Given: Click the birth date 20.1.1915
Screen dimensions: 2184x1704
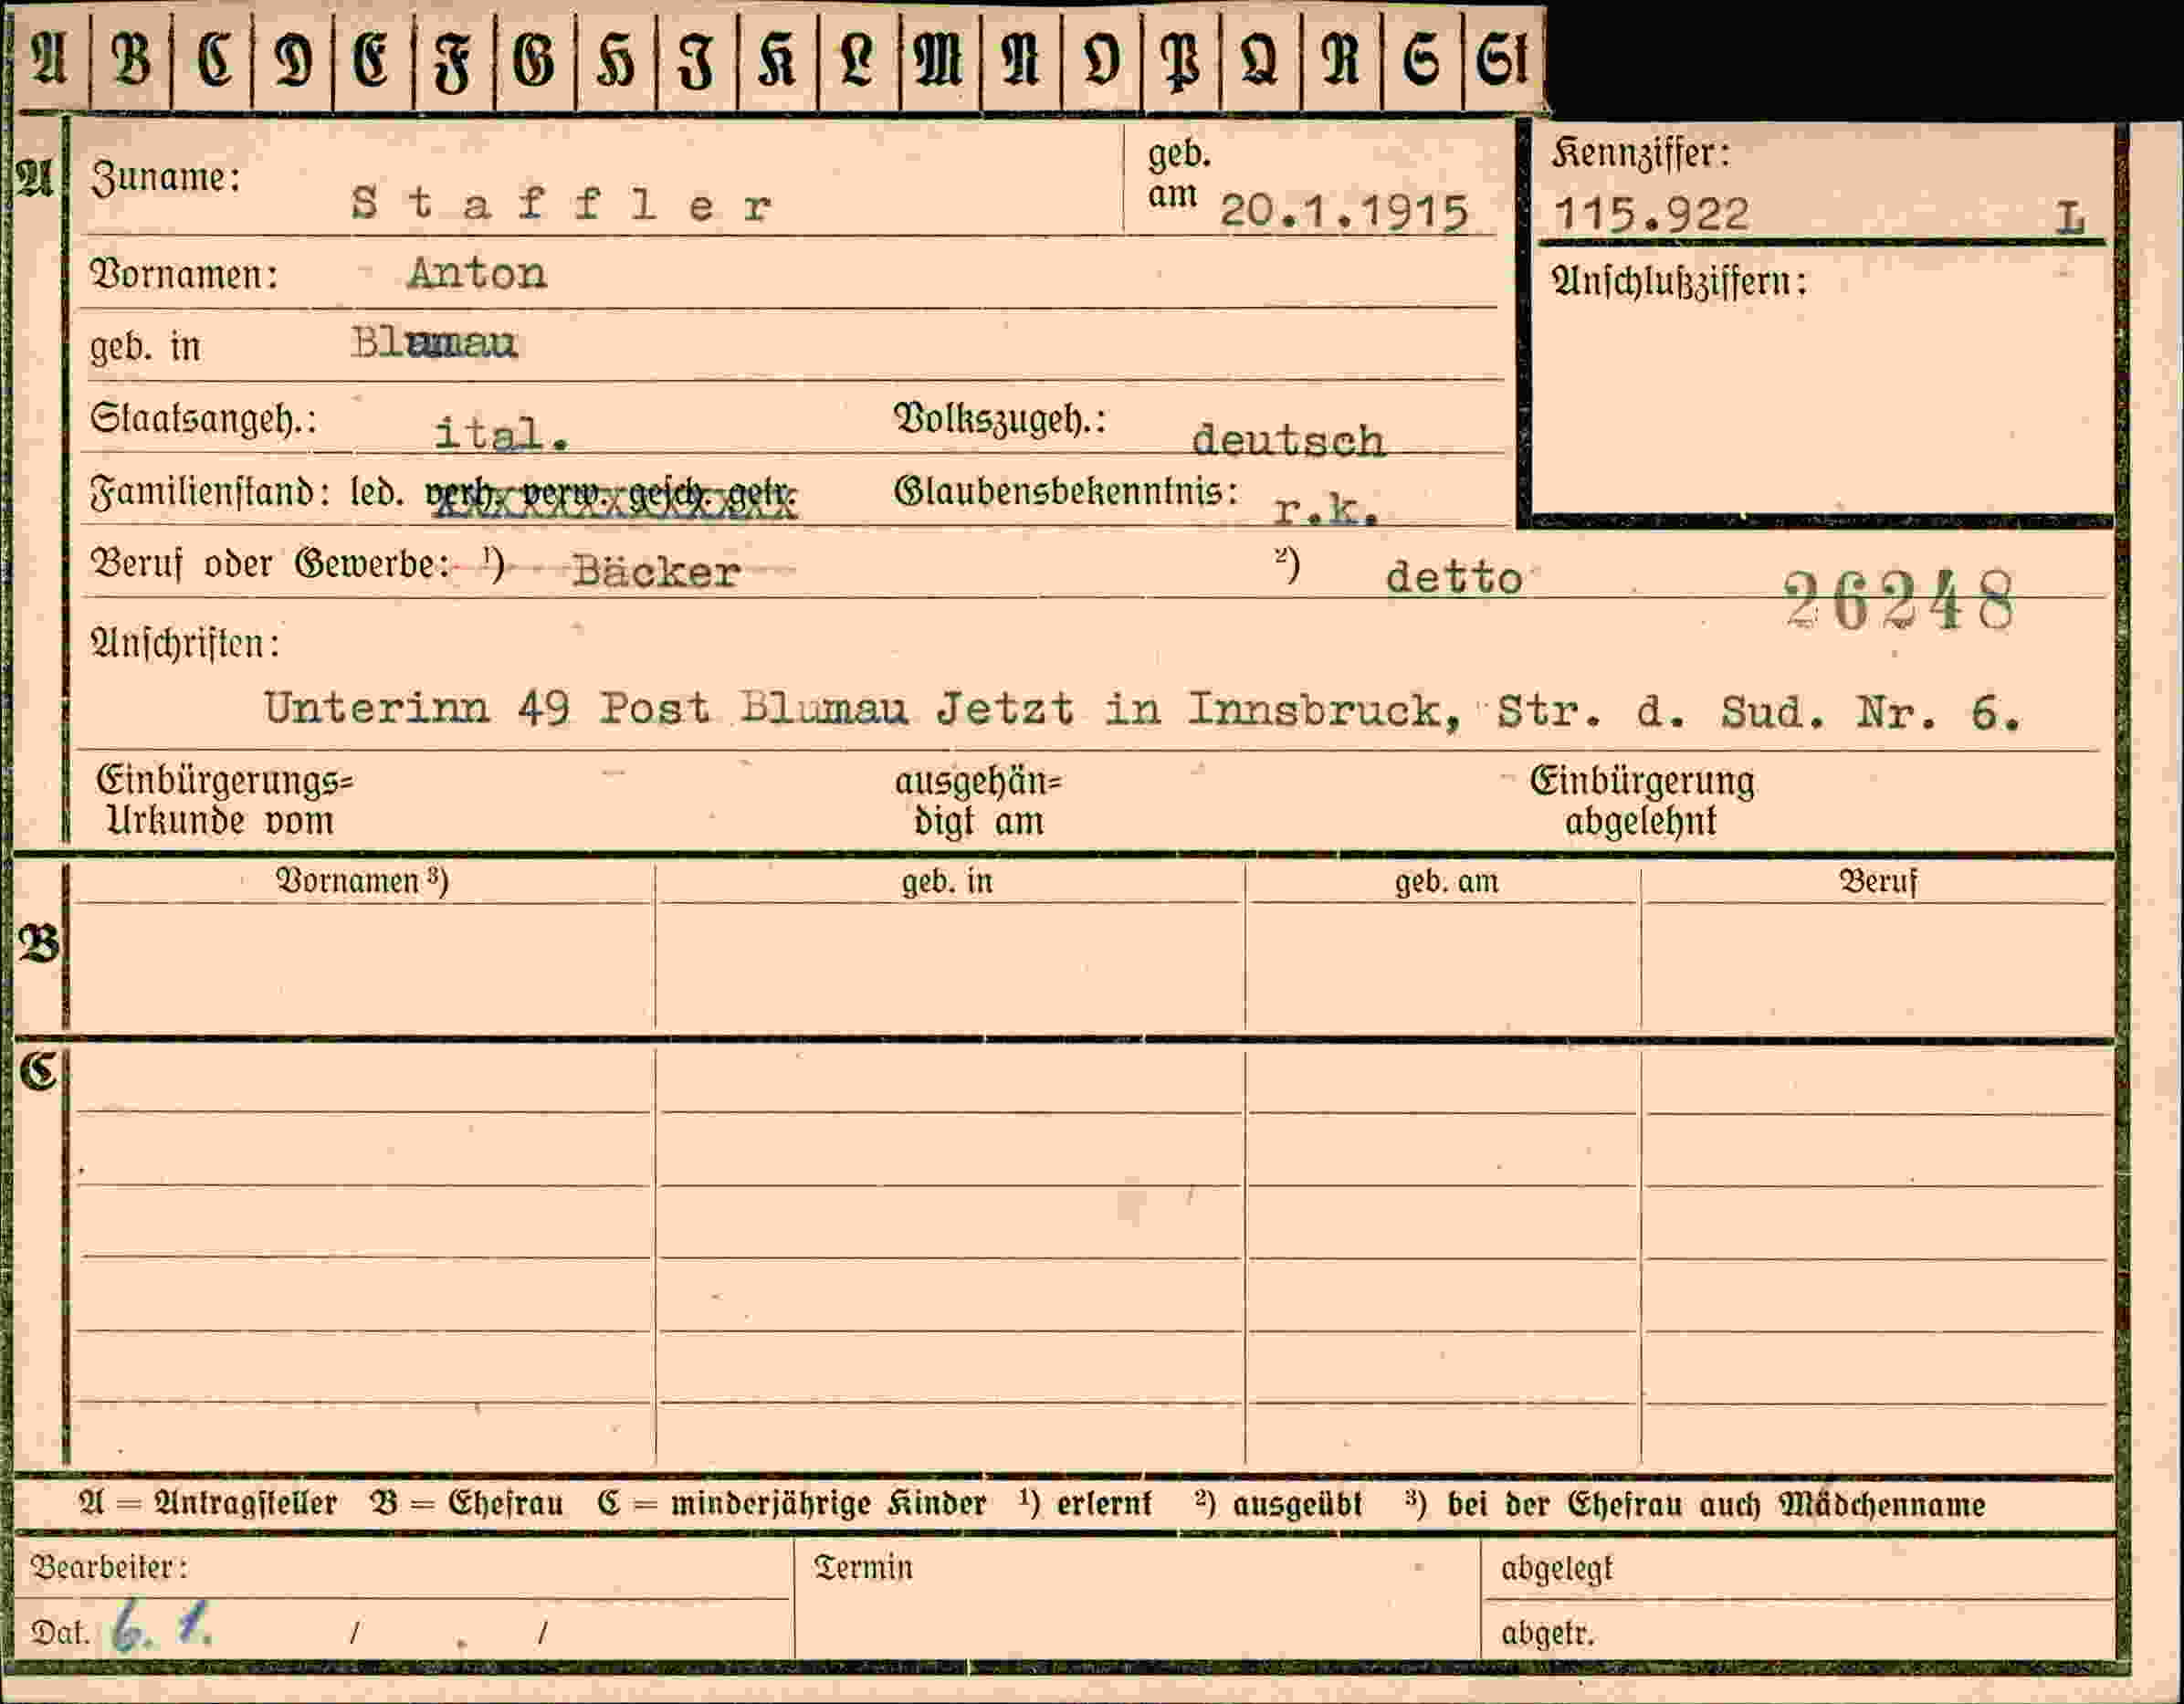Looking at the screenshot, I should tap(1344, 212).
